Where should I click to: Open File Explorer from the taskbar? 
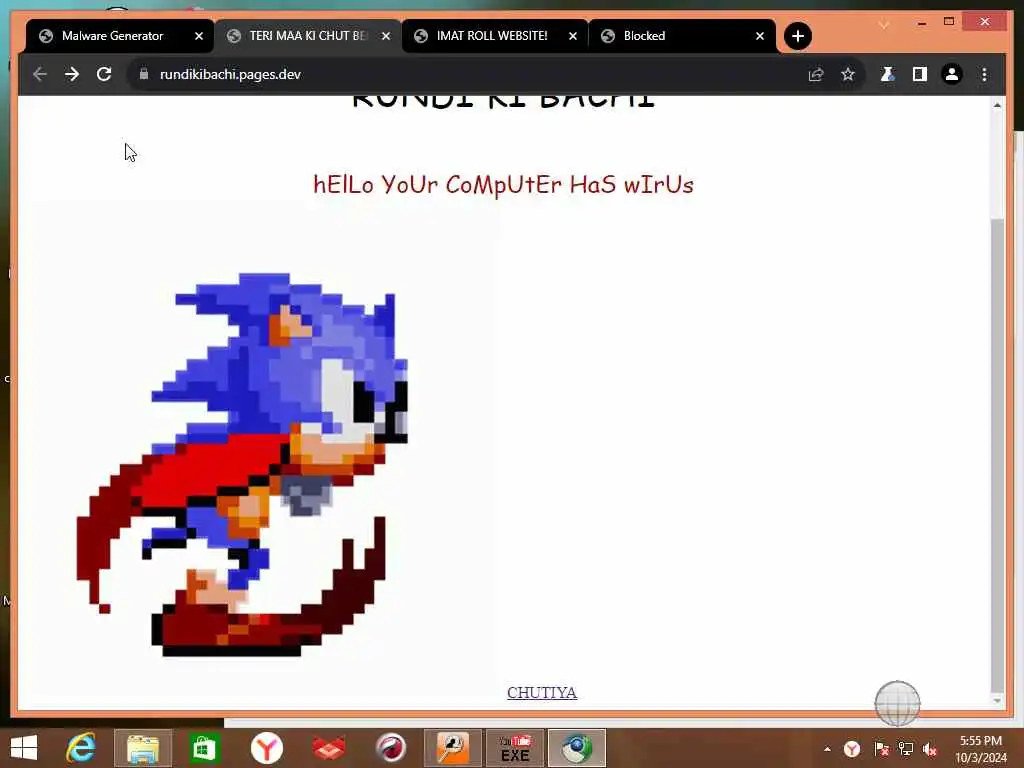point(143,748)
